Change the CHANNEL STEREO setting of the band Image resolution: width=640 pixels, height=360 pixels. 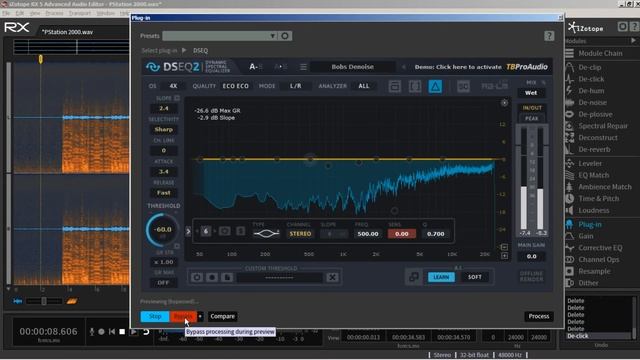[300, 234]
